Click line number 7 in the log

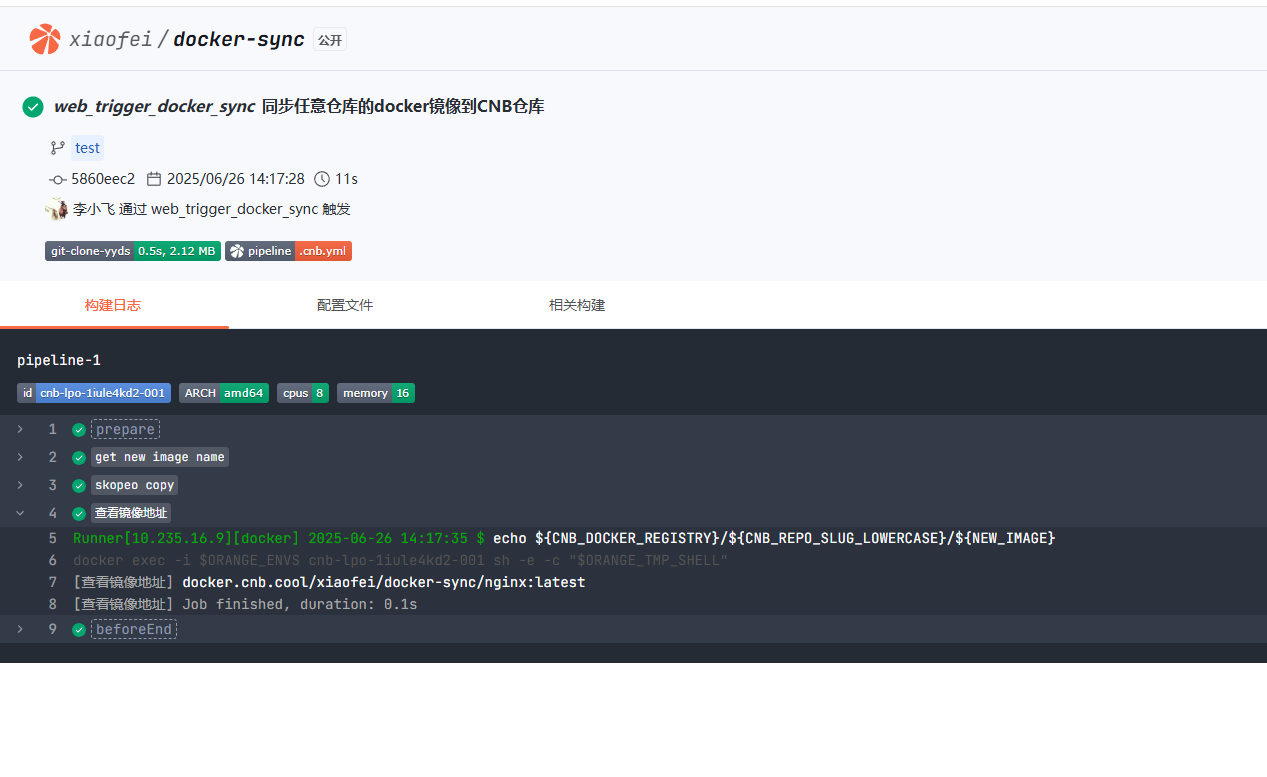(x=53, y=582)
